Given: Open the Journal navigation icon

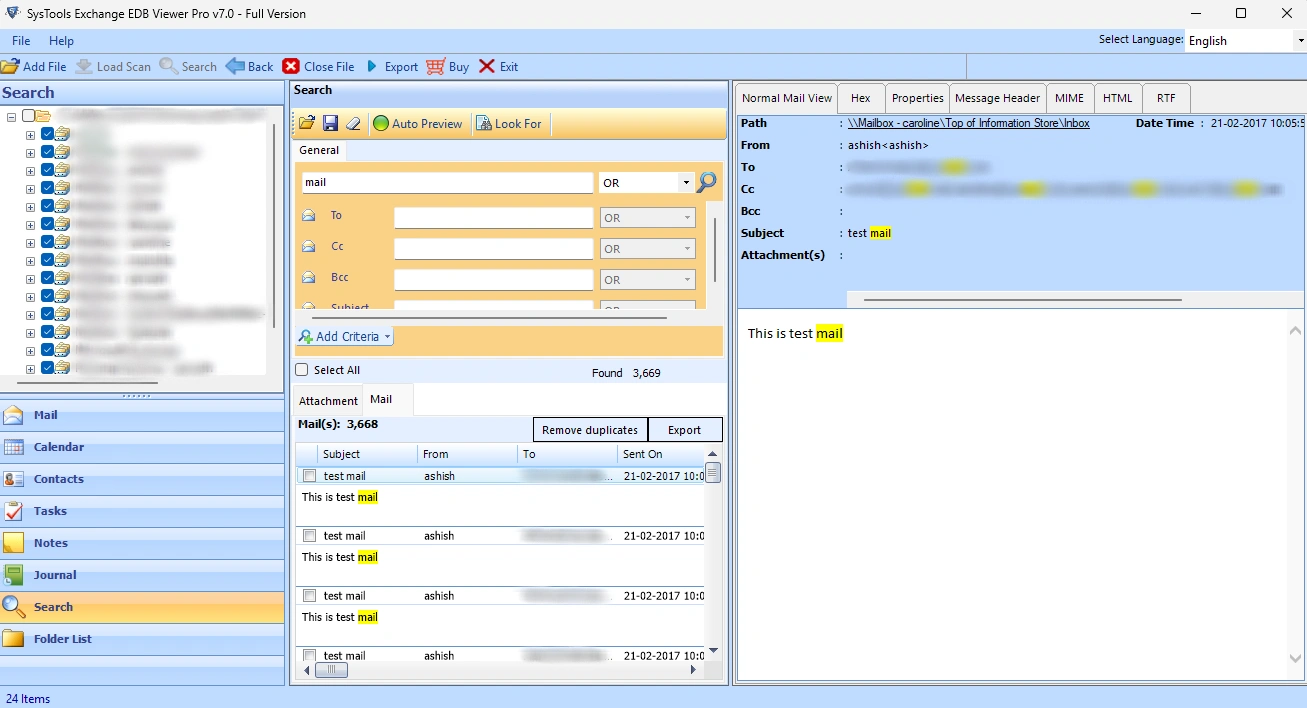Looking at the screenshot, I should [x=14, y=575].
